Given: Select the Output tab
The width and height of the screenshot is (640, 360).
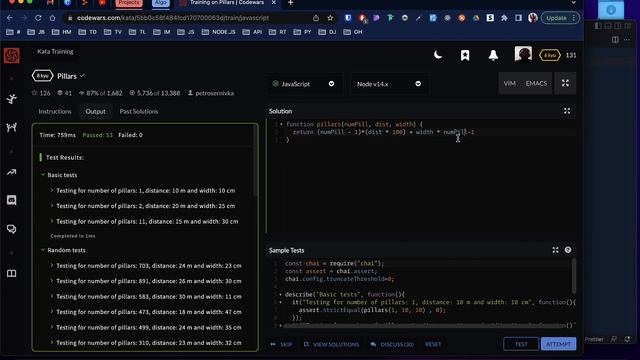Looking at the screenshot, I should 96,111.
